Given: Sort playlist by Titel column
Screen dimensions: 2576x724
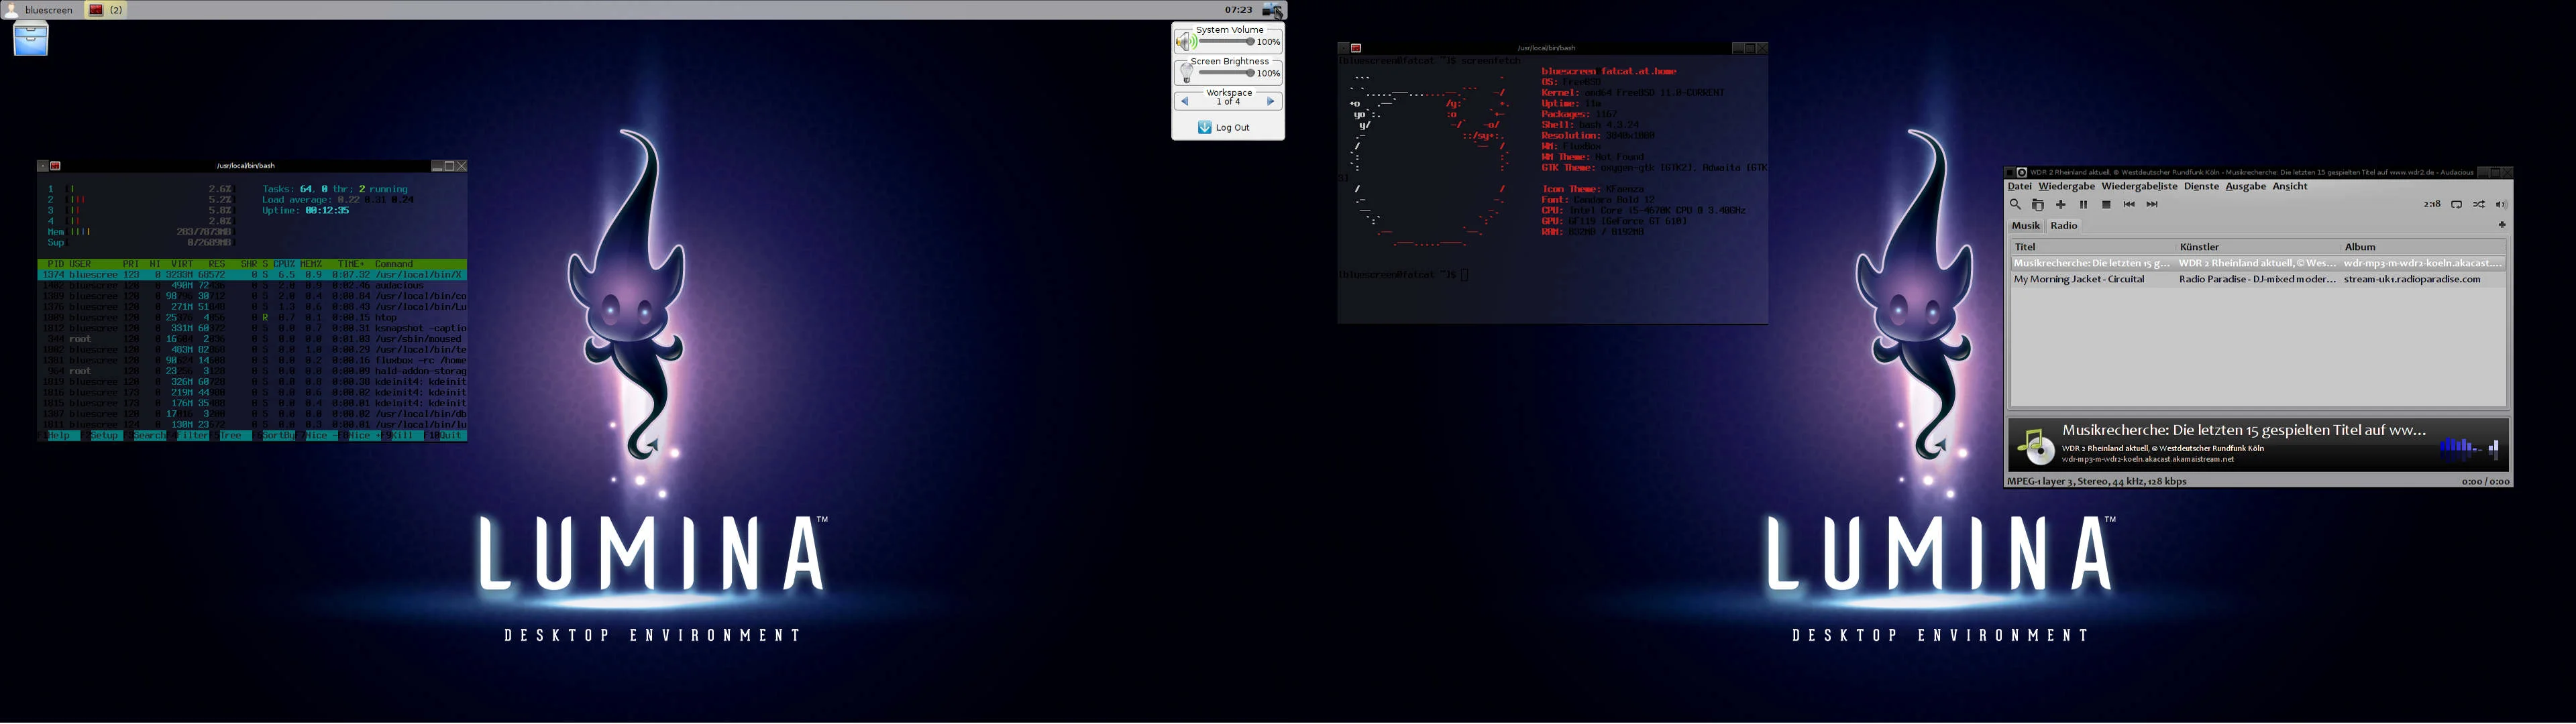Looking at the screenshot, I should [2093, 247].
